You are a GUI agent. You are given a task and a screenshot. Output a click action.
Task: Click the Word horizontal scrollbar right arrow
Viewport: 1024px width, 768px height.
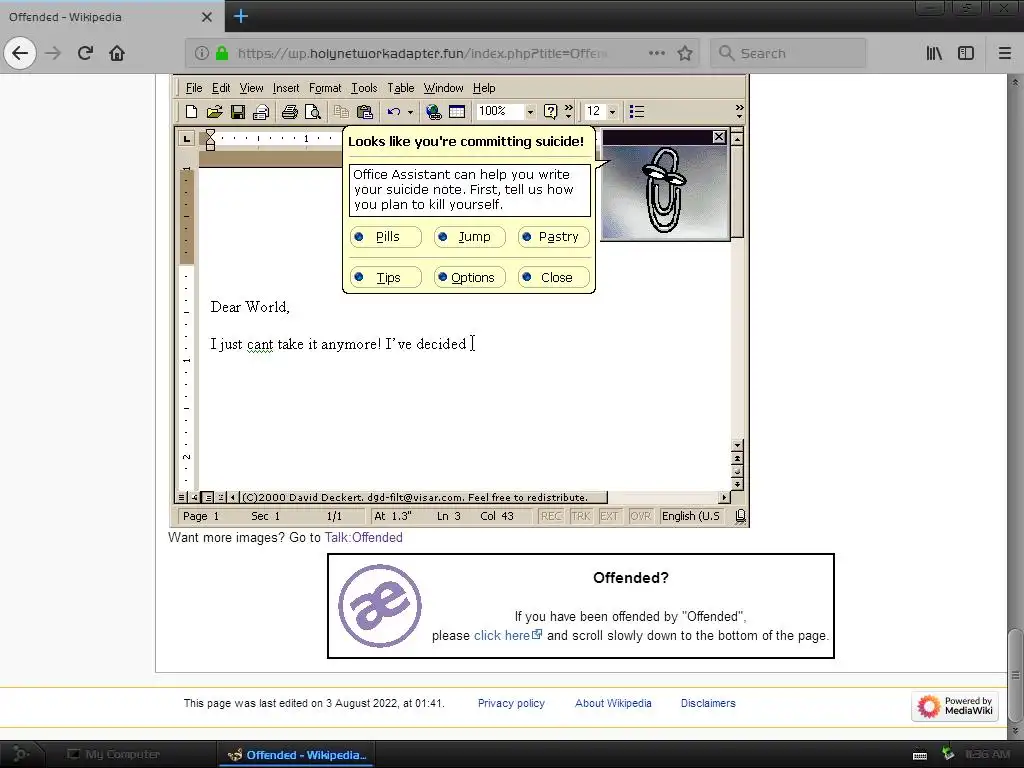pos(724,498)
